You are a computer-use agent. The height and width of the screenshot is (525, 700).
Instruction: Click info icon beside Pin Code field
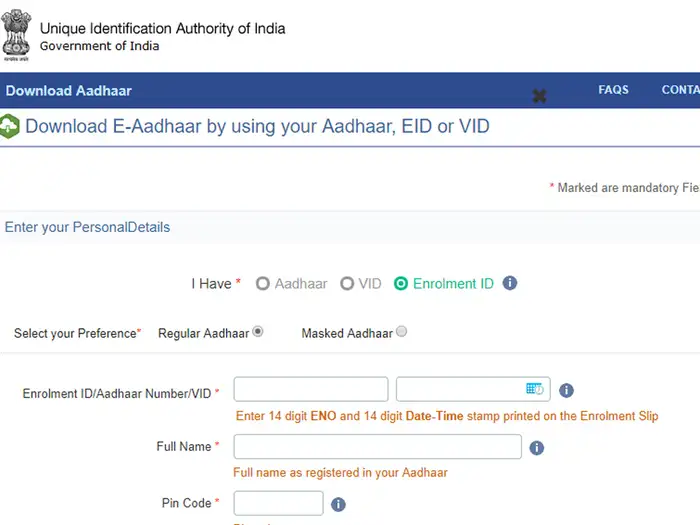tap(338, 504)
